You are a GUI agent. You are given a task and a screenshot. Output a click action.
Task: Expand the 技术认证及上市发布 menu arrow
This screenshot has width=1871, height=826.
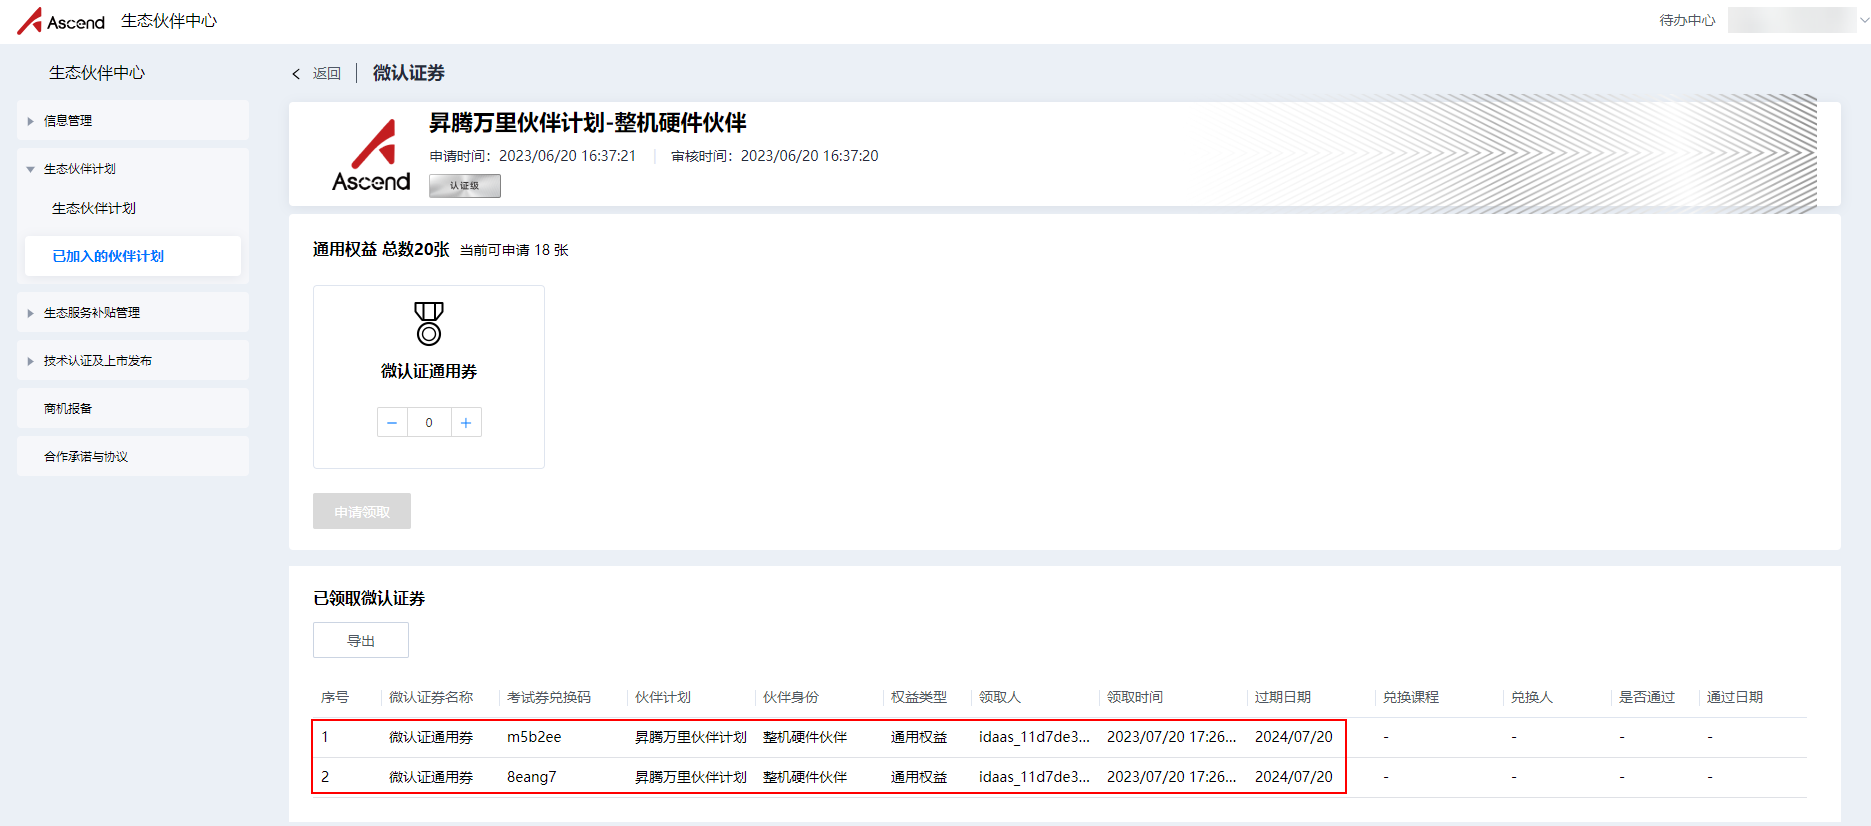click(x=30, y=361)
